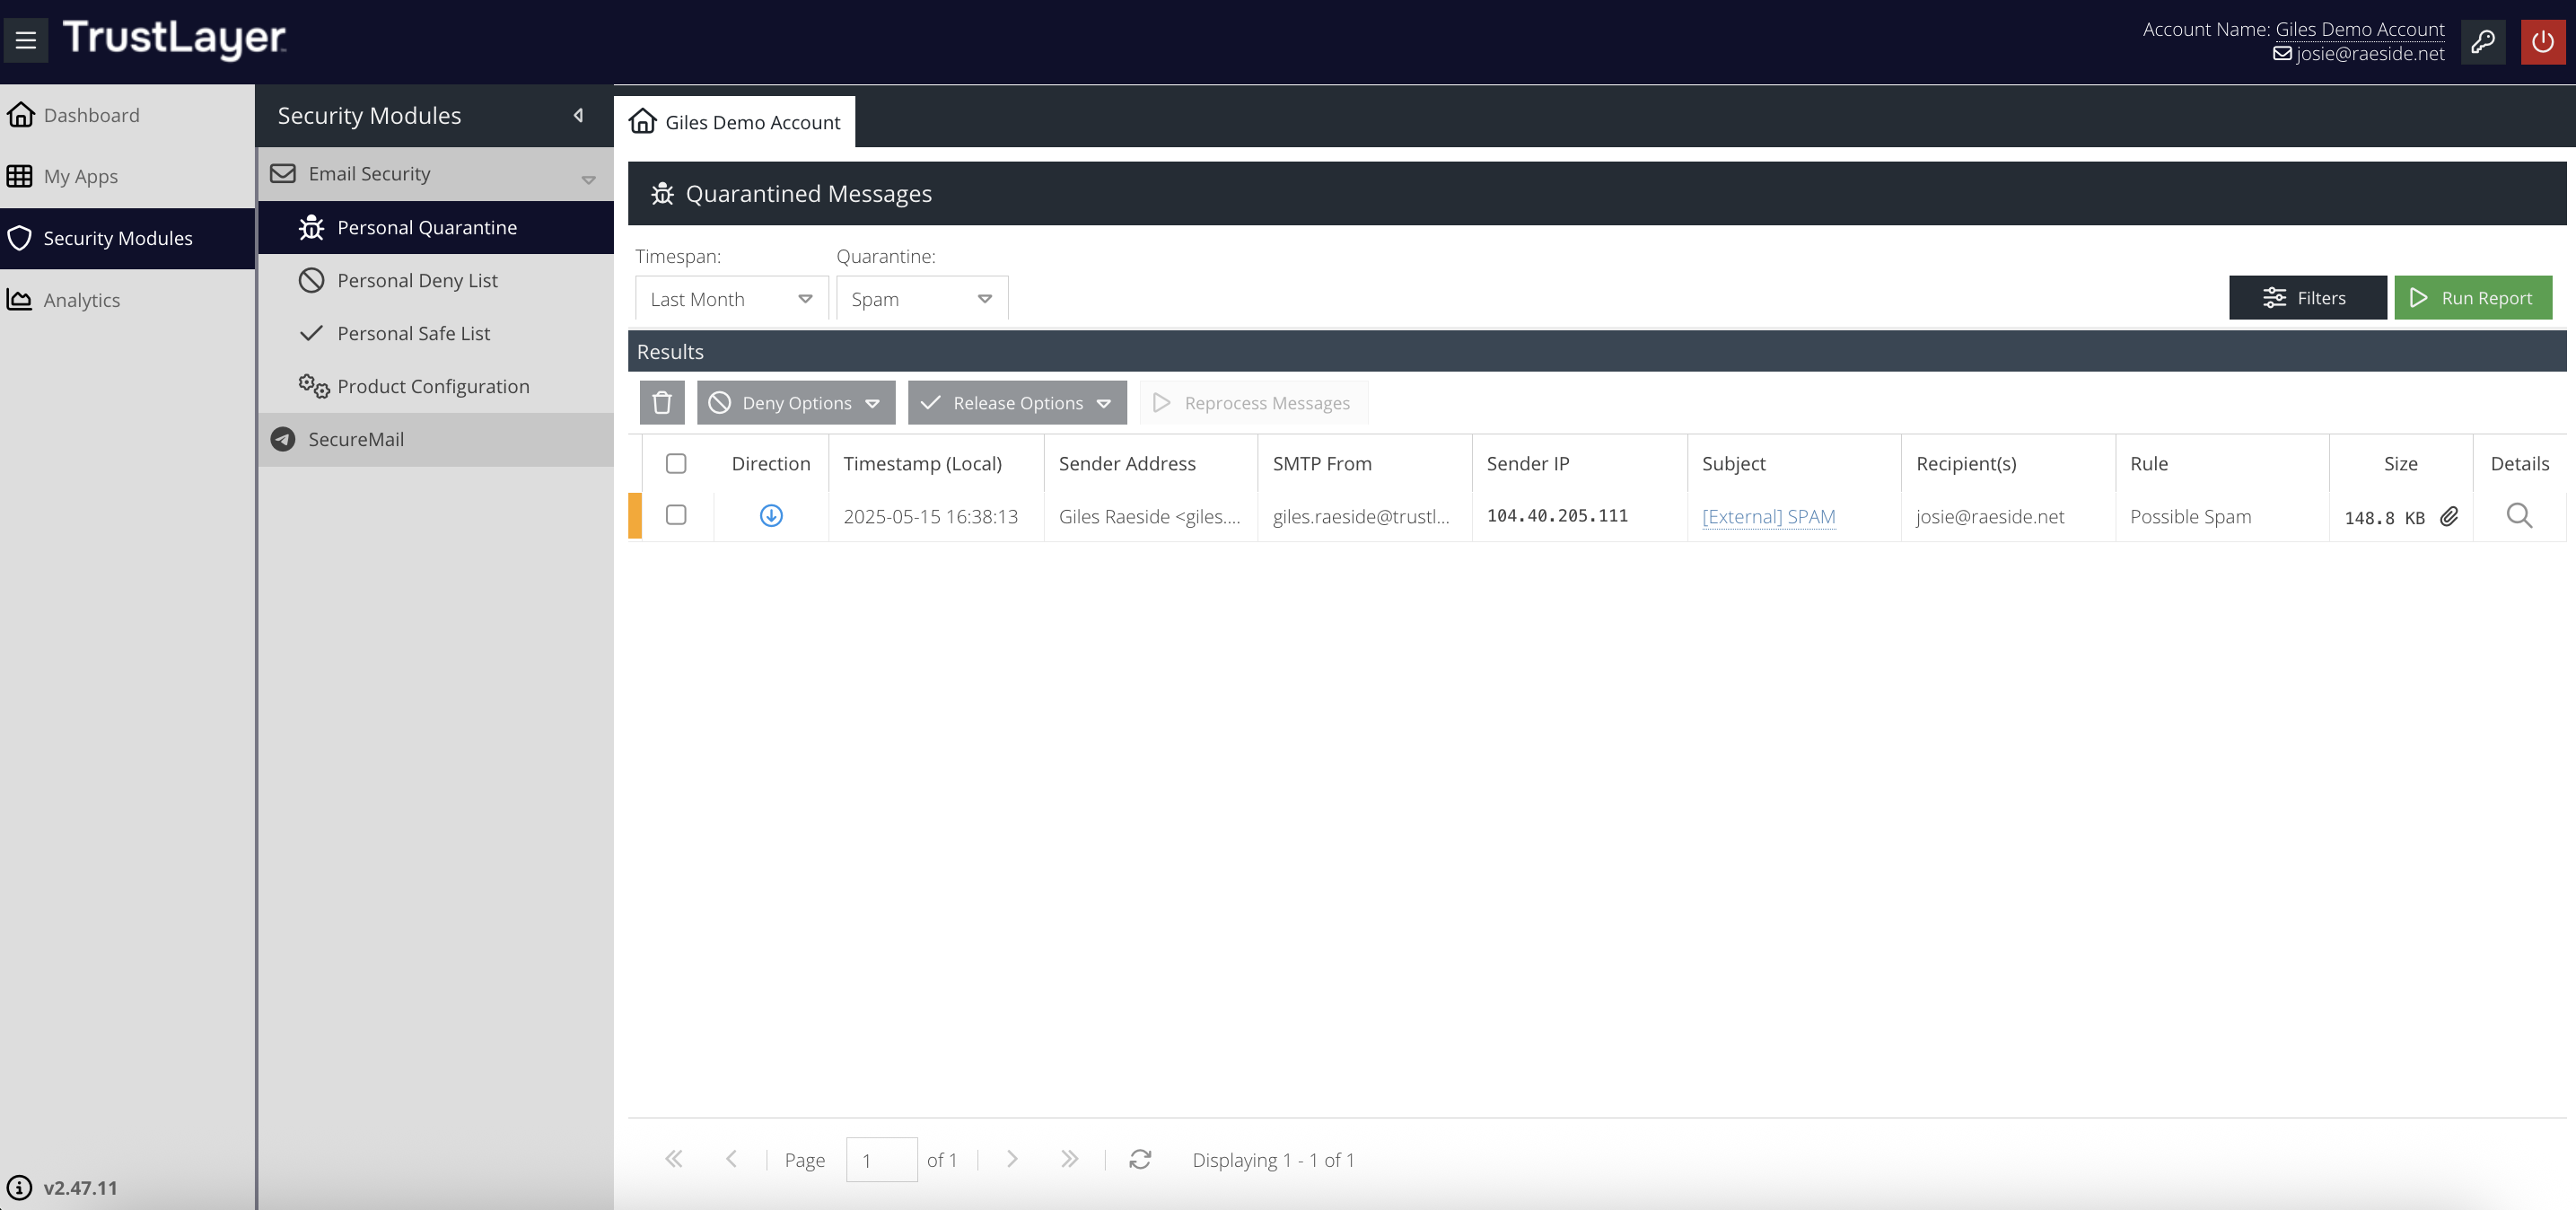Screen dimensions: 2576x1210
Task: Open Product Configuration
Action: (436, 386)
